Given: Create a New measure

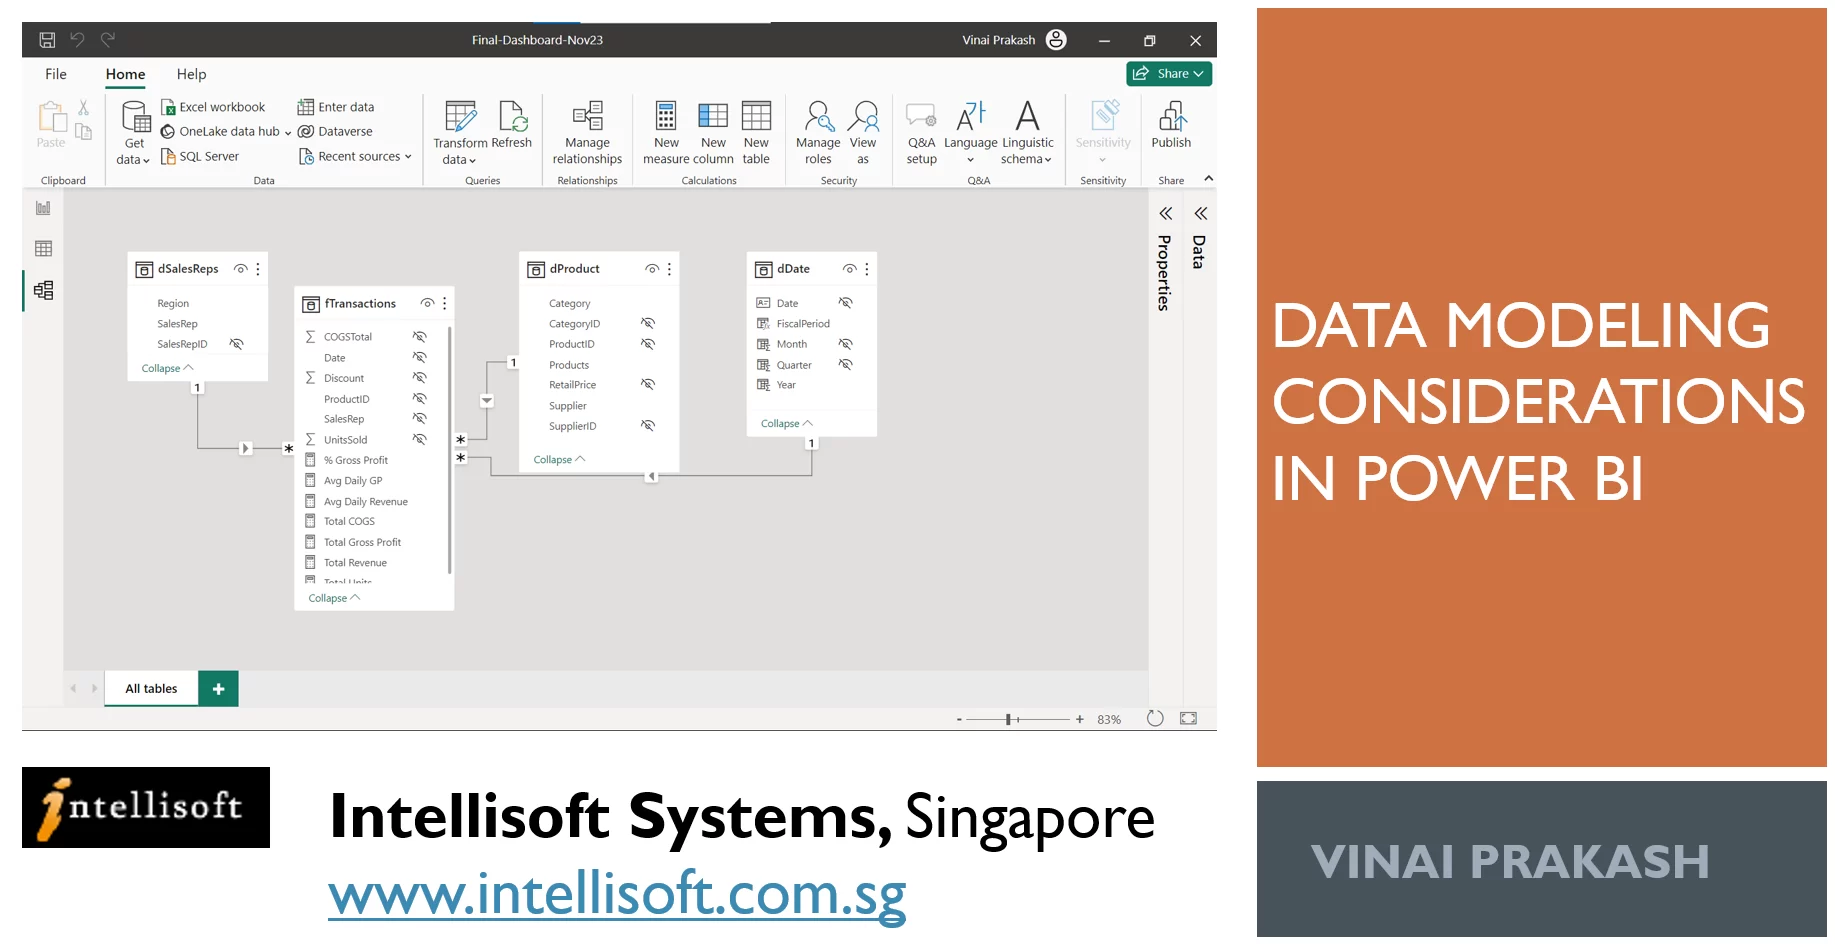Looking at the screenshot, I should [x=666, y=132].
